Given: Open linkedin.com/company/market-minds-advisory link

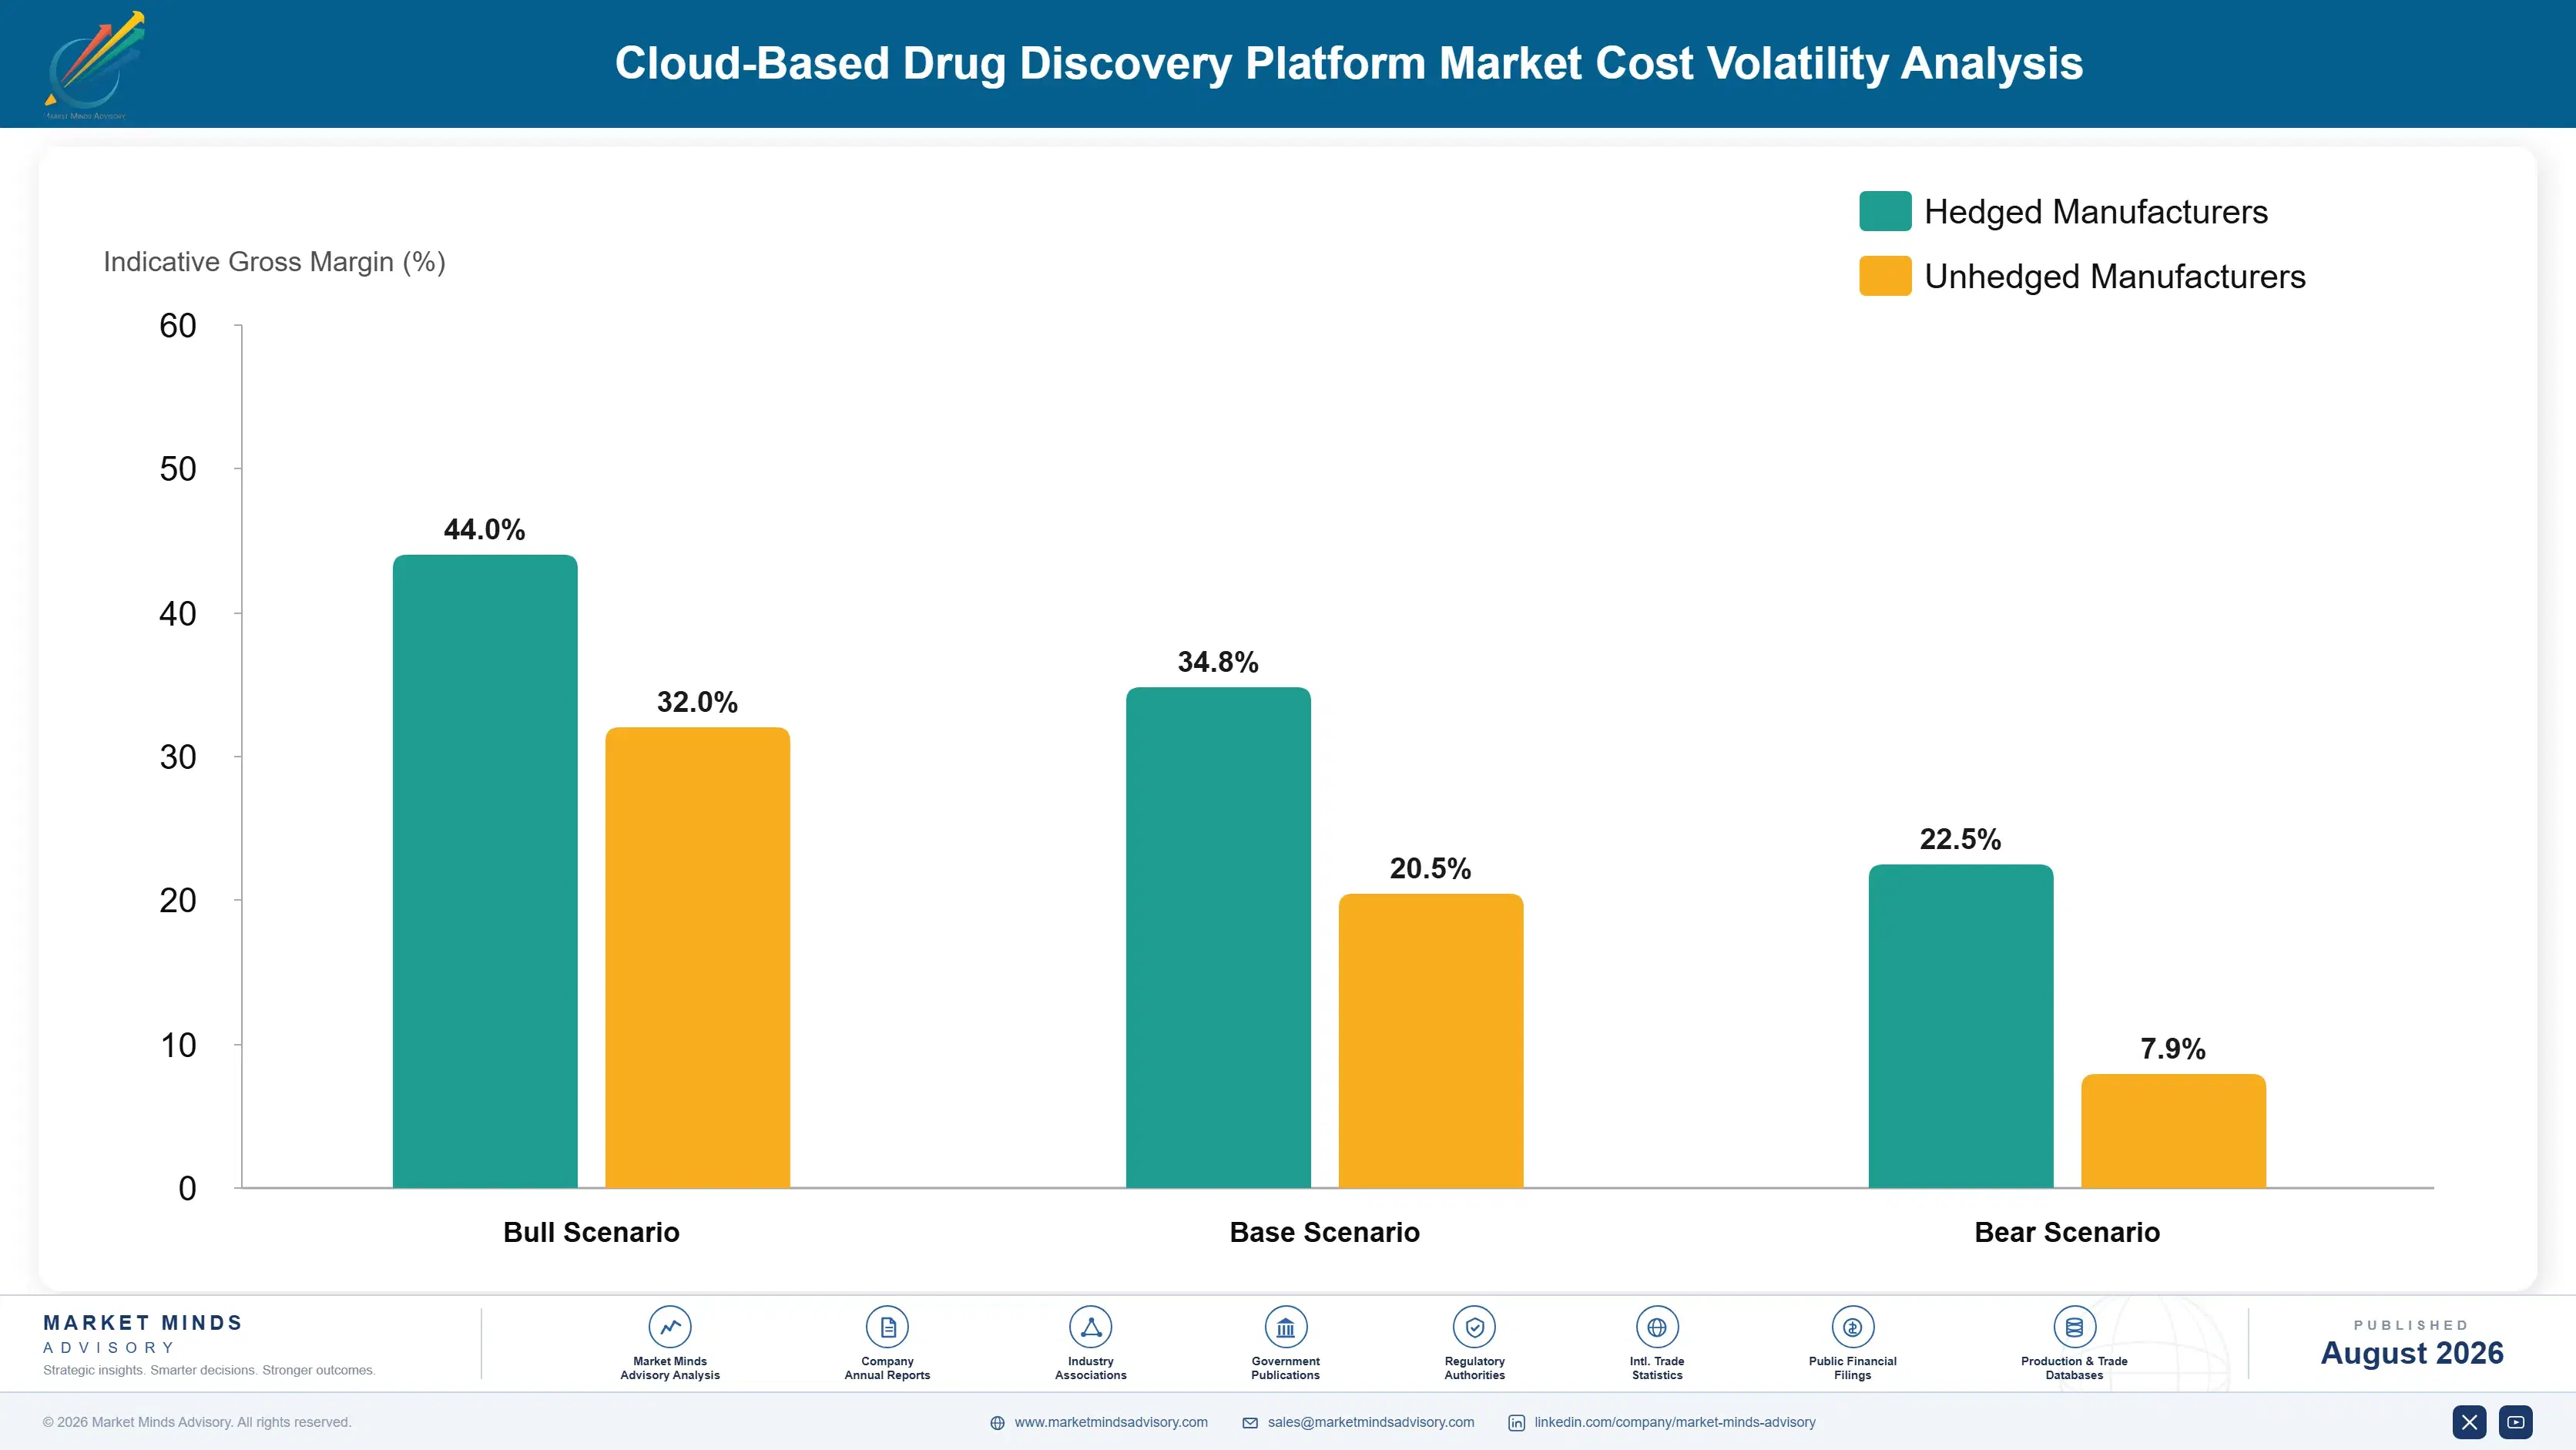Looking at the screenshot, I should coord(1675,1422).
